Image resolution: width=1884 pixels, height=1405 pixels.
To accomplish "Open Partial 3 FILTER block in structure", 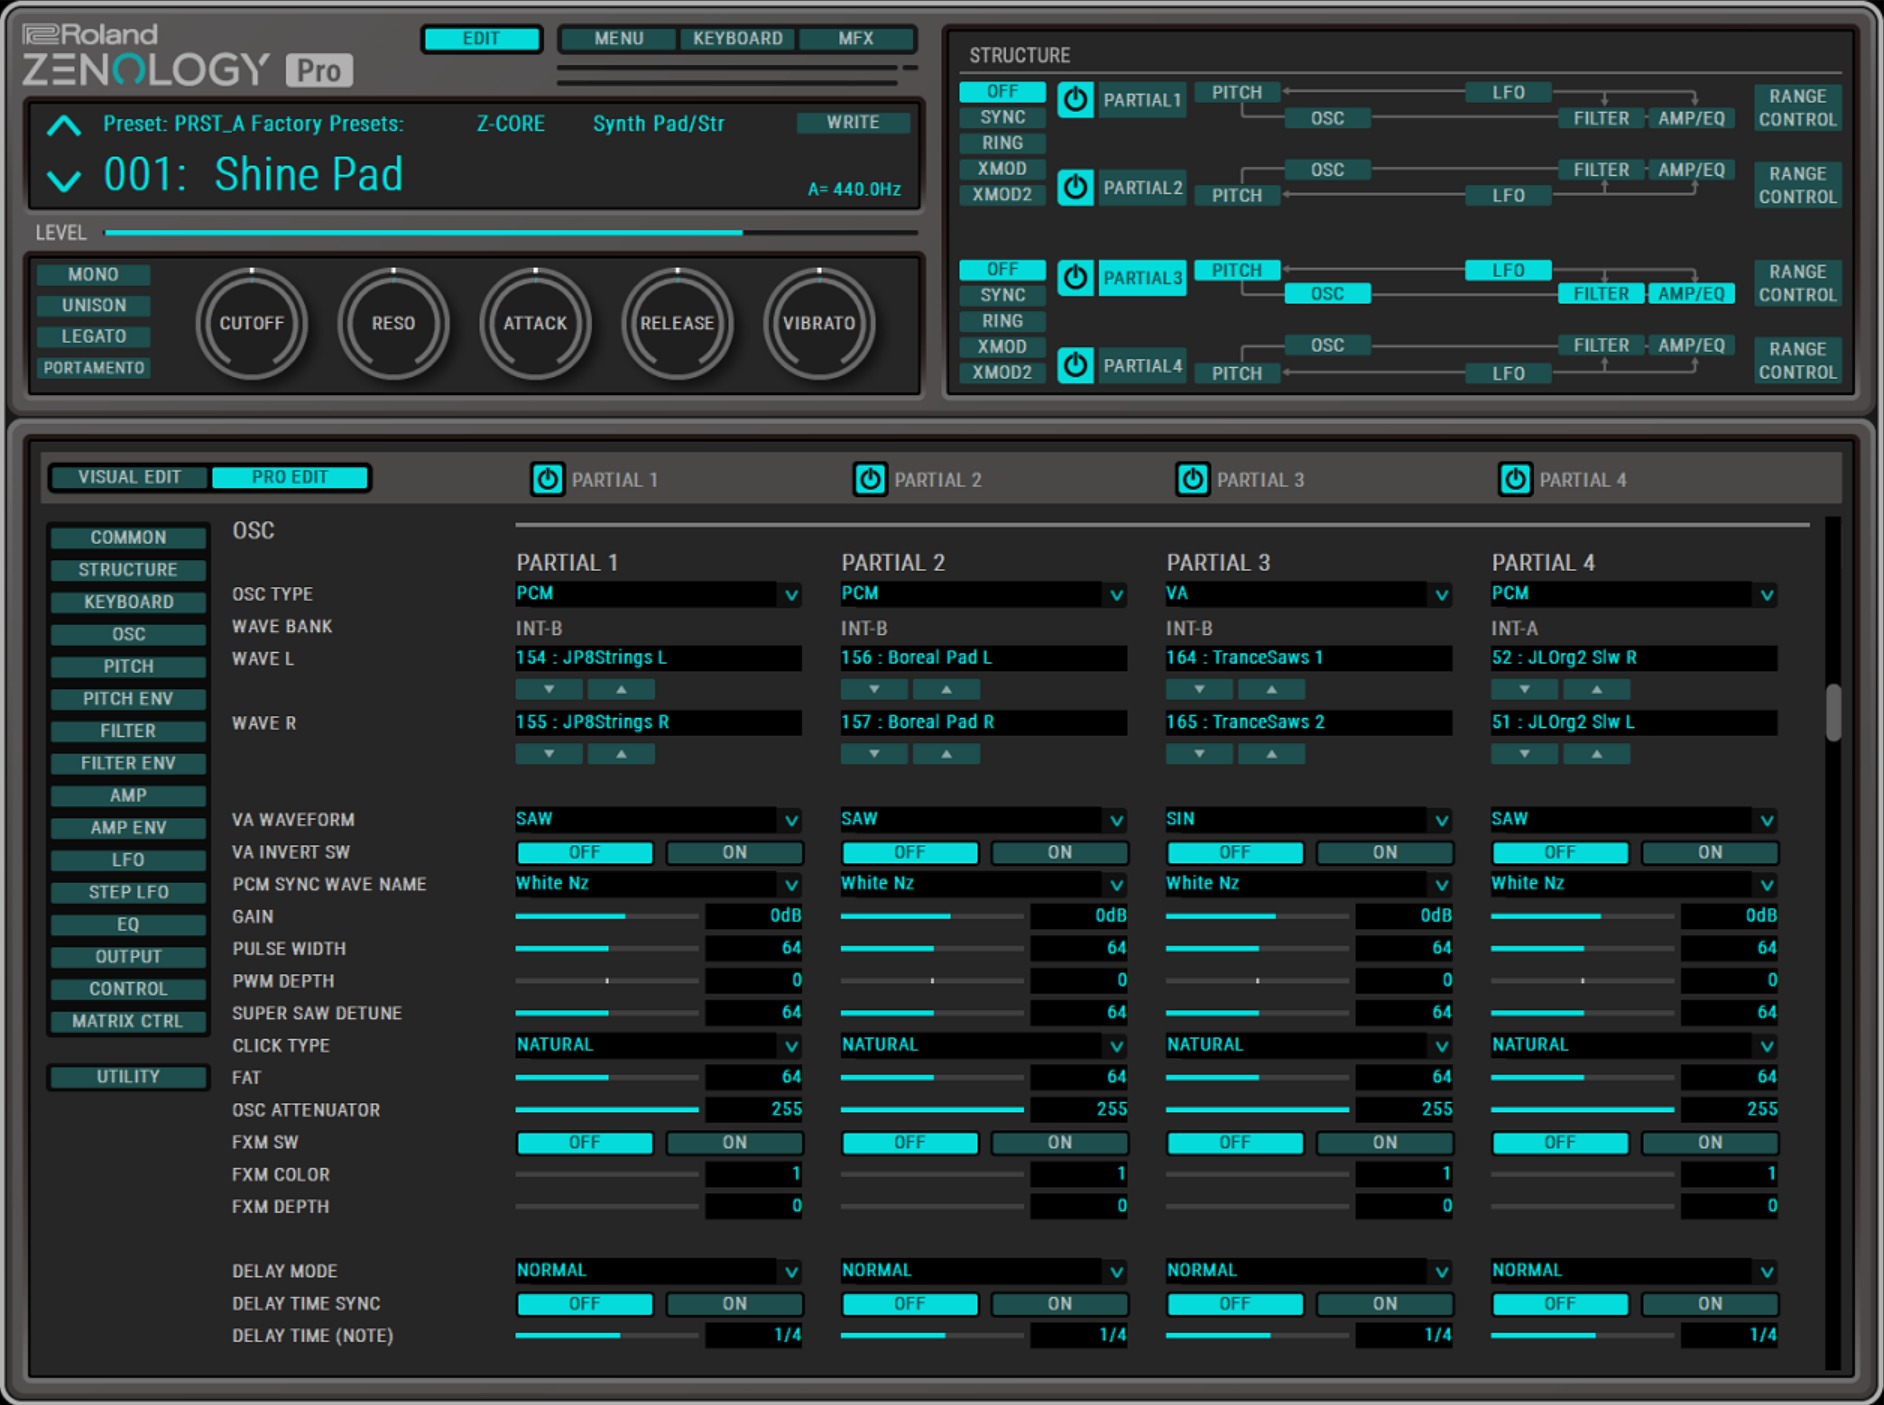I will tap(1601, 294).
